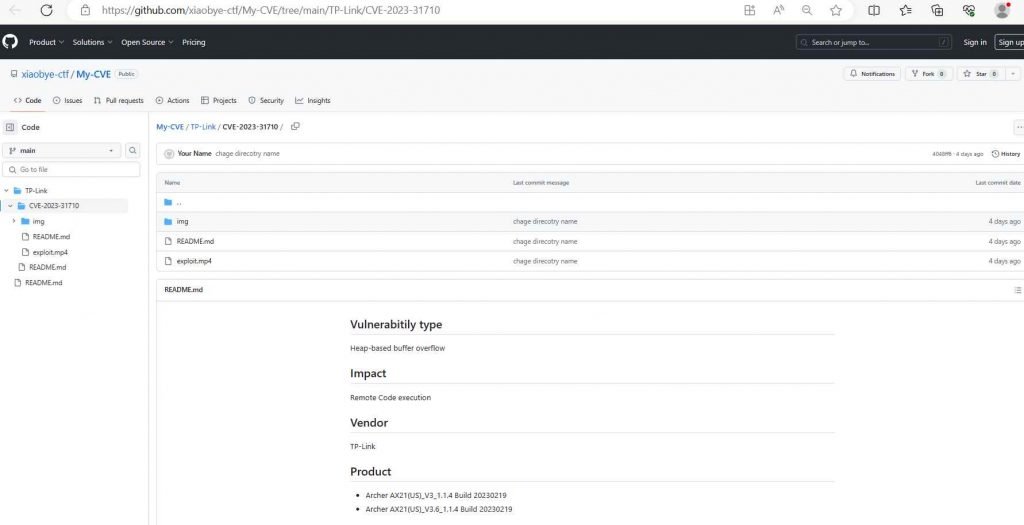This screenshot has height=525, width=1024.
Task: Open the My-CVE repository link
Action: tap(93, 74)
